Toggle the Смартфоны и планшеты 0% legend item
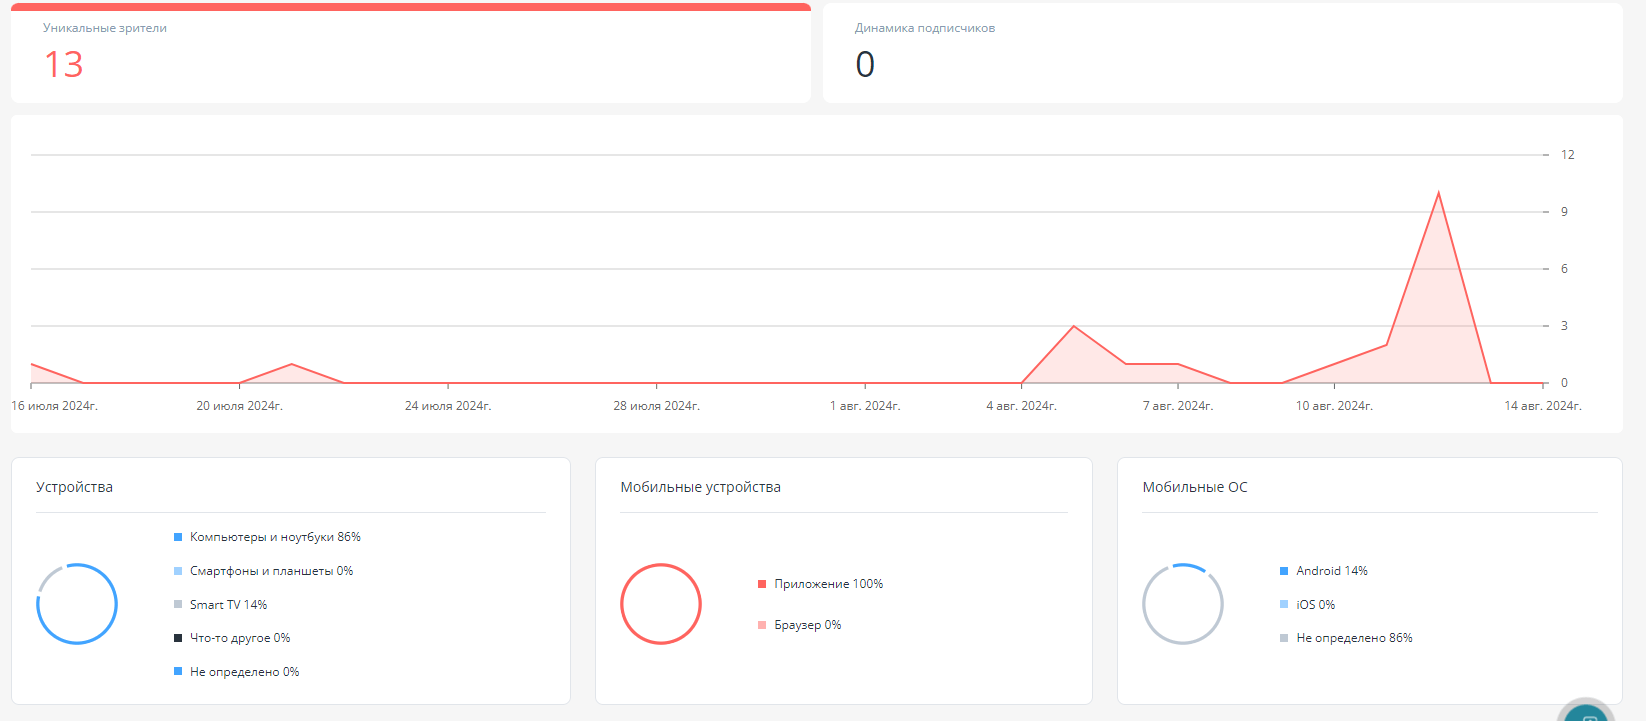Viewport: 1646px width, 721px height. (x=263, y=571)
